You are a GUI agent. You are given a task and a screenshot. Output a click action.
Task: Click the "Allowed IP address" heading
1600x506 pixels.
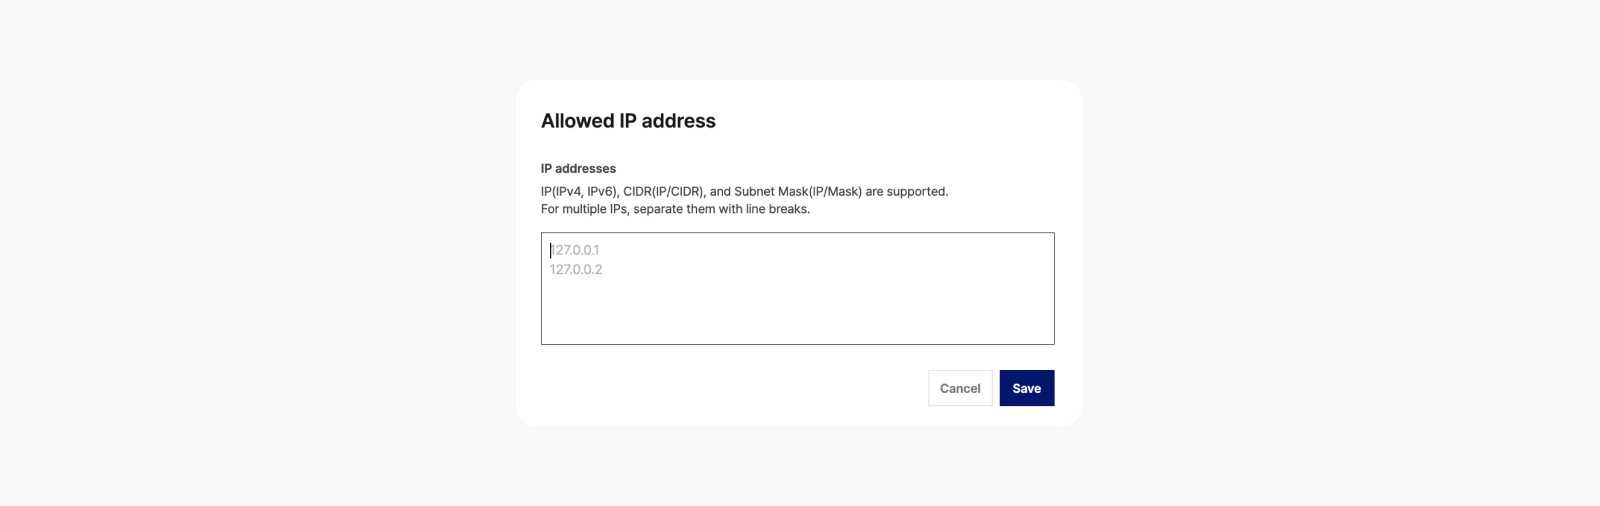pyautogui.click(x=628, y=121)
